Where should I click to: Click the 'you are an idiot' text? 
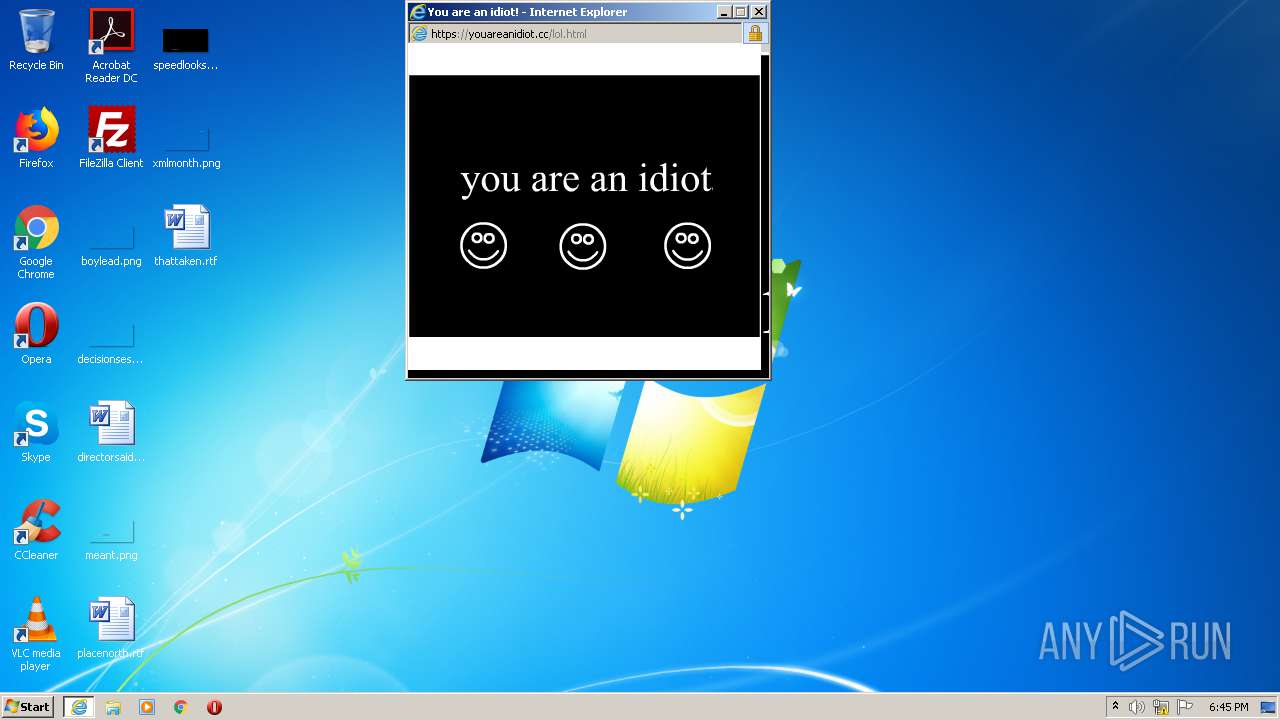[x=586, y=178]
